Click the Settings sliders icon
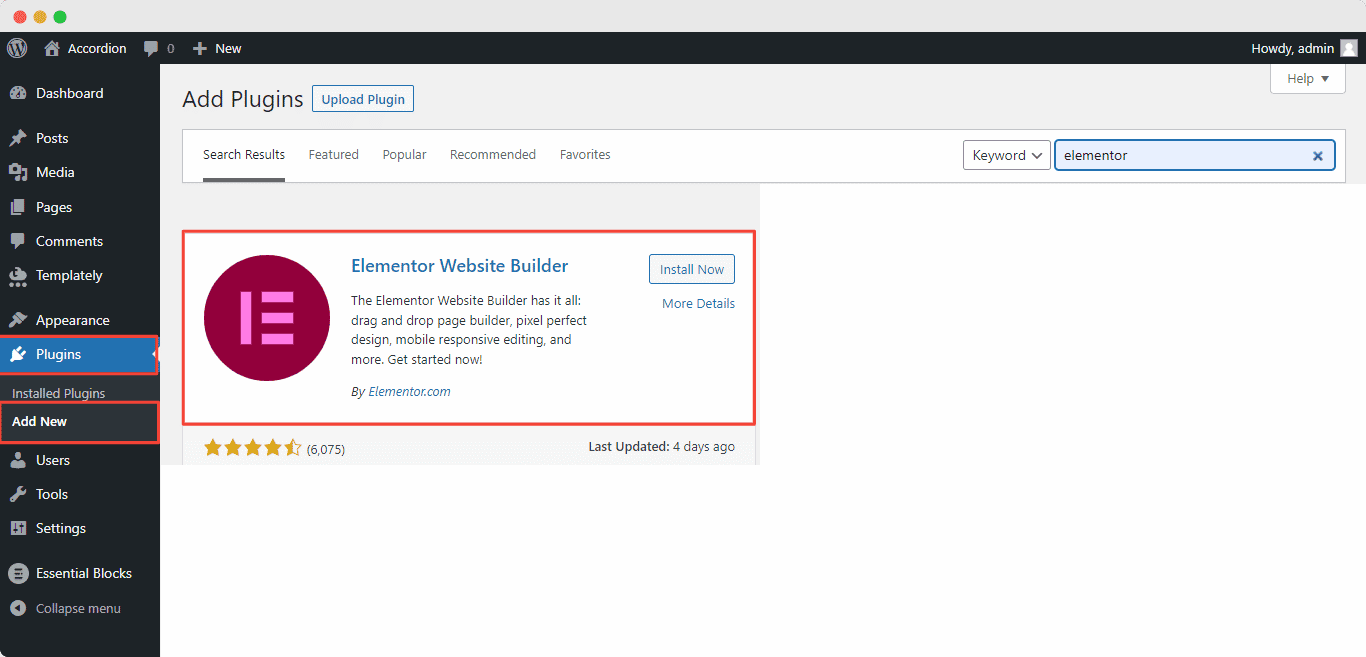The width and height of the screenshot is (1366, 657). (18, 528)
